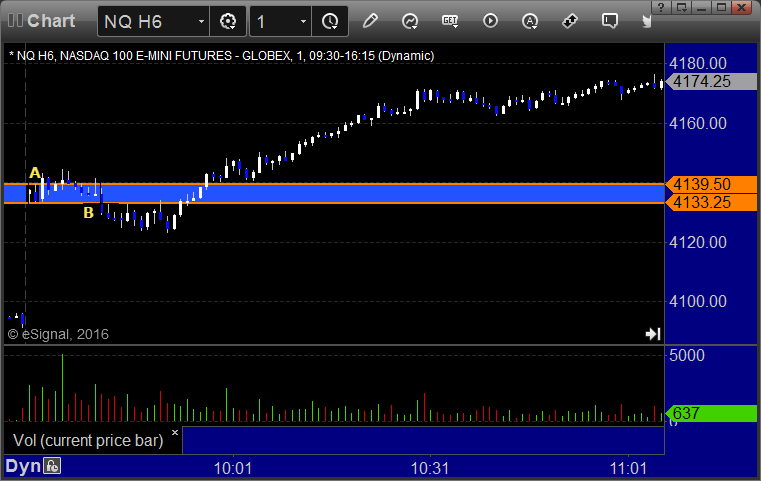The image size is (761, 481).
Task: Expand the interval 1 dropdown arrow
Action: tap(303, 21)
